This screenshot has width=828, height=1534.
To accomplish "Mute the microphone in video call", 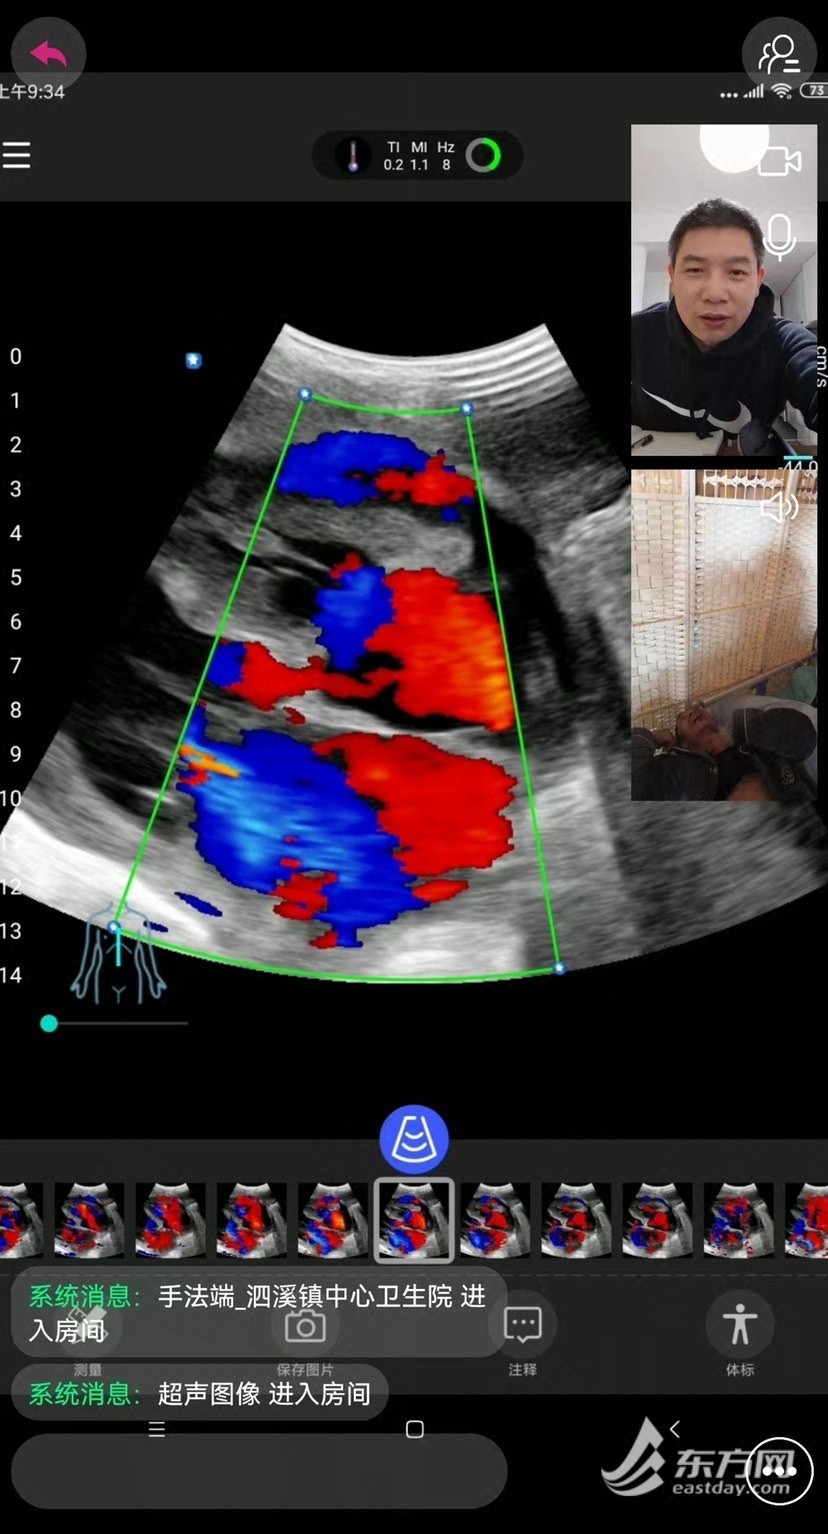I will (x=779, y=237).
